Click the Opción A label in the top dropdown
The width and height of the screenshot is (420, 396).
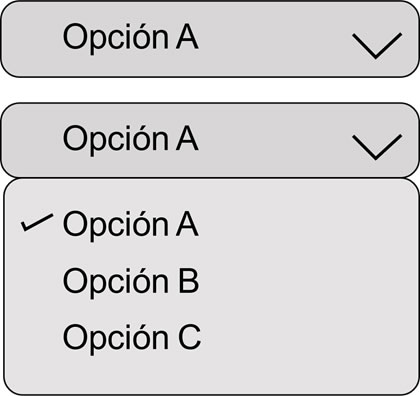pos(130,37)
